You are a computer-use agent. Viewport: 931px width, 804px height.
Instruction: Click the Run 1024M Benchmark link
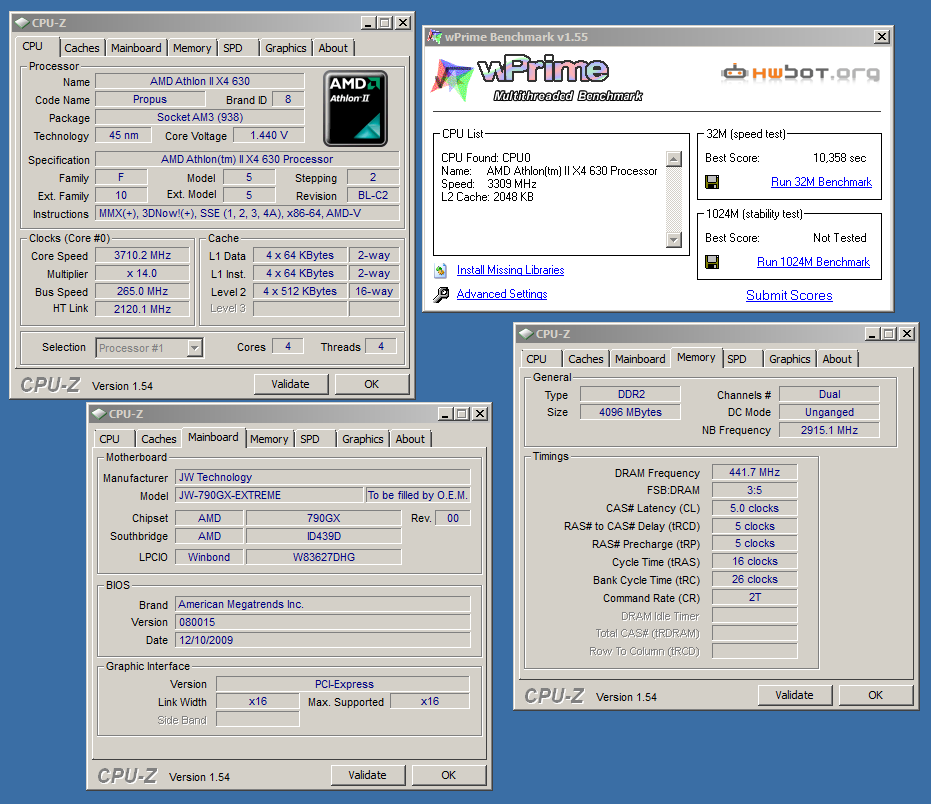coord(813,262)
